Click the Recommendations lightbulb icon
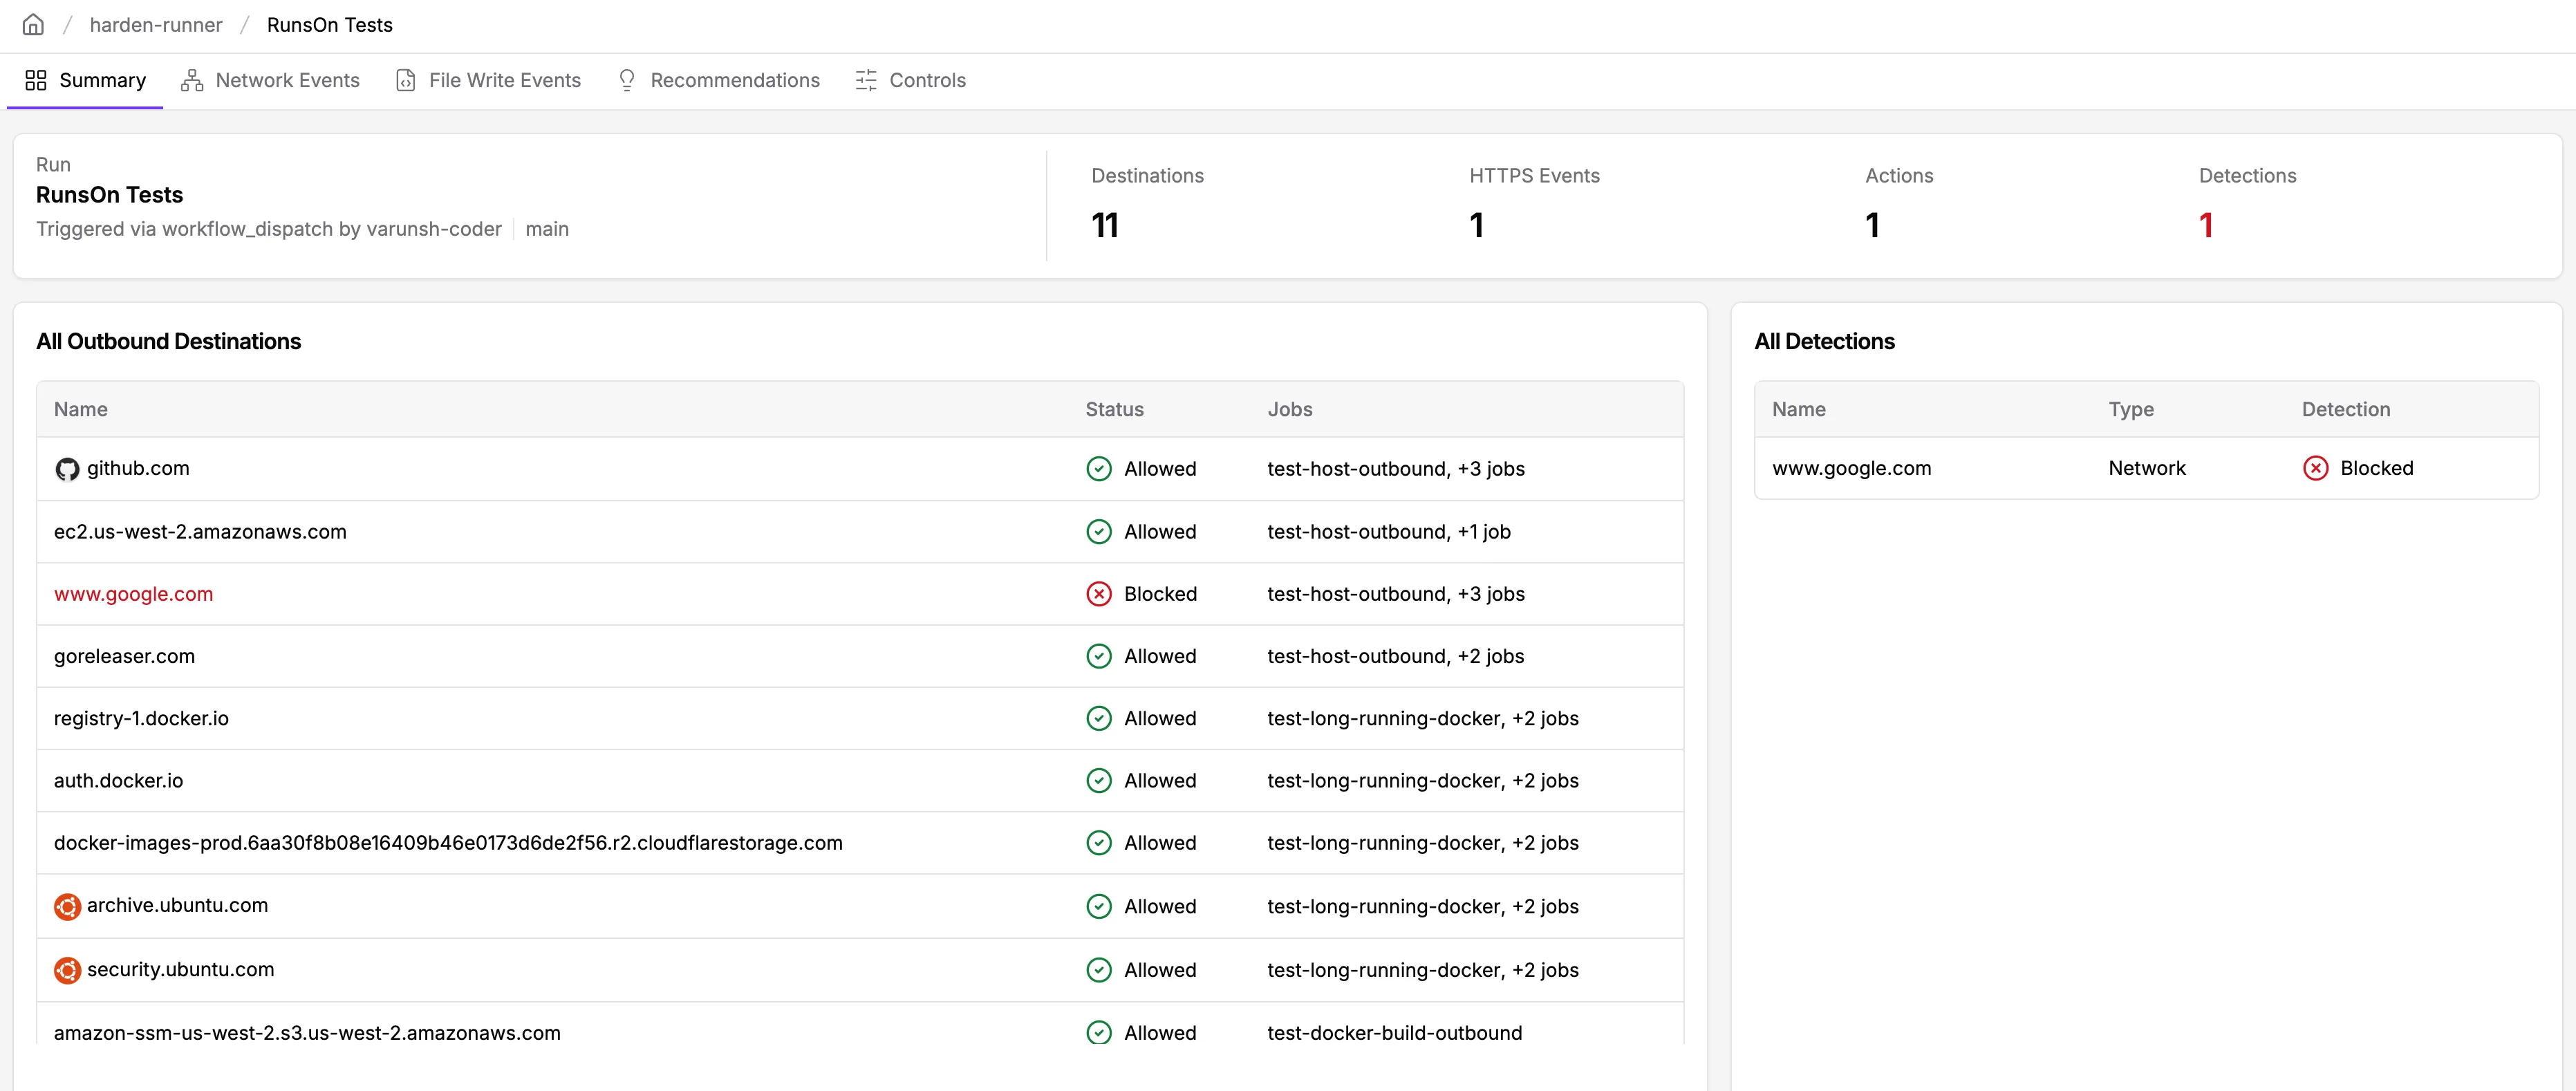Viewport: 2576px width, 1091px height. coord(626,80)
